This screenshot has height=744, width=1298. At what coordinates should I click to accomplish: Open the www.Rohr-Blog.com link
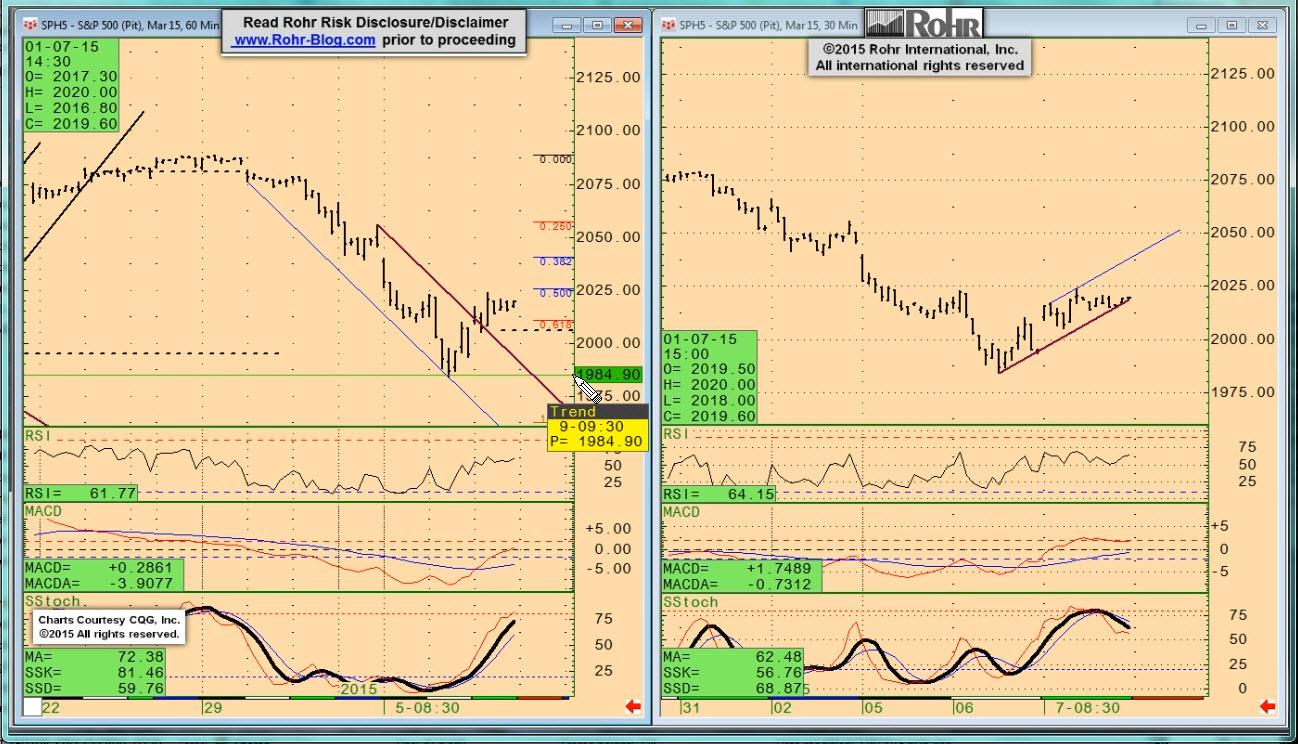[x=304, y=40]
